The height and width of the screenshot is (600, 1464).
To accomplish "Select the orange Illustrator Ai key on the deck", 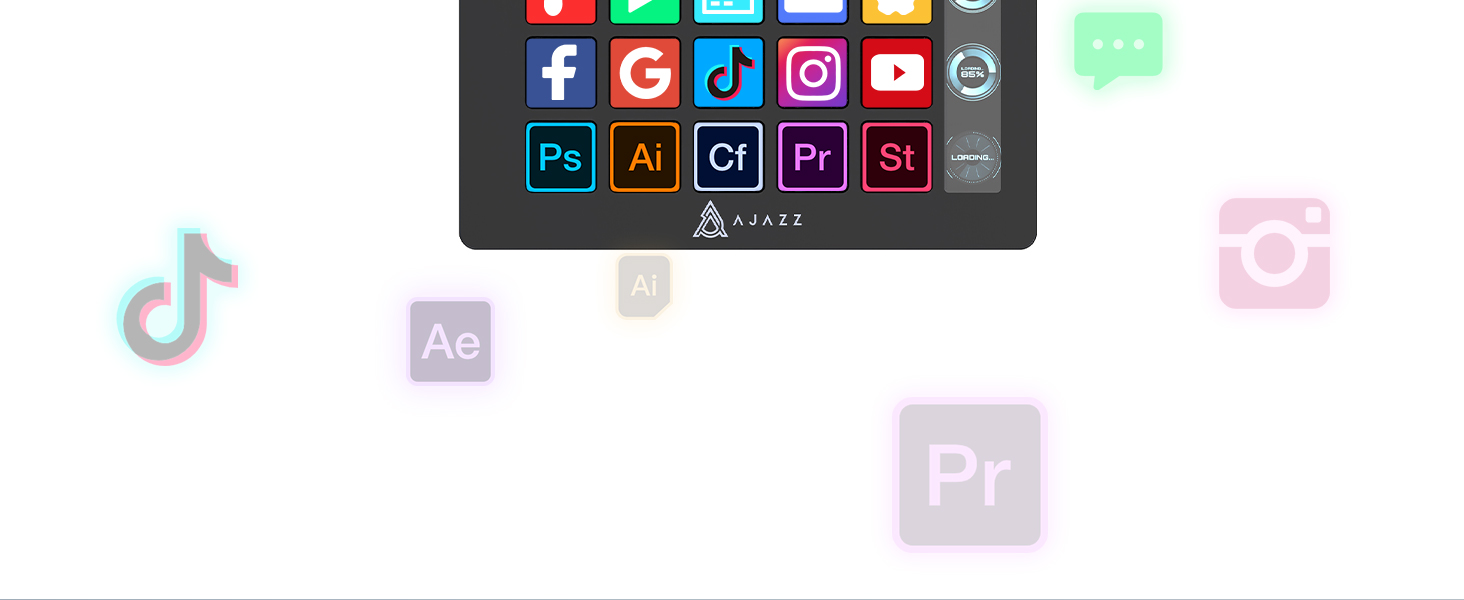I will click(645, 157).
